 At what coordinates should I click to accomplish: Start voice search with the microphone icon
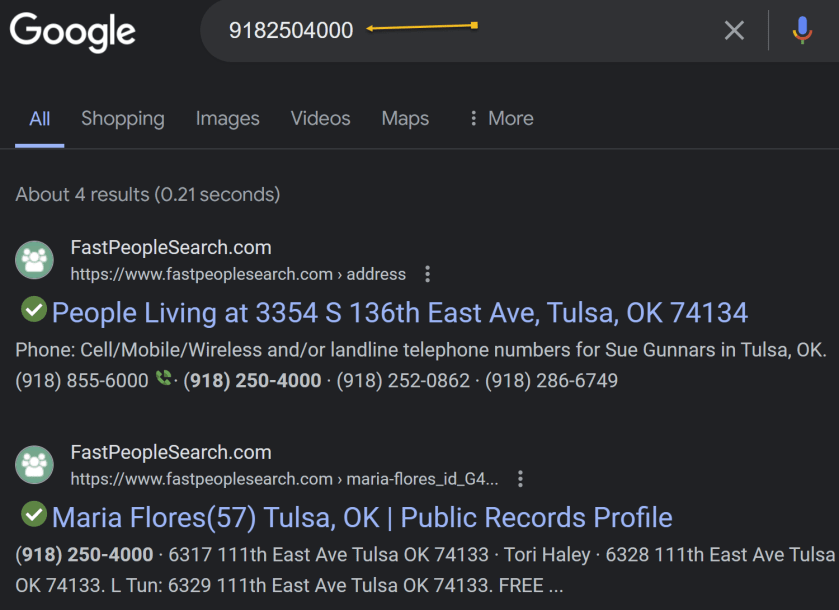pyautogui.click(x=802, y=31)
